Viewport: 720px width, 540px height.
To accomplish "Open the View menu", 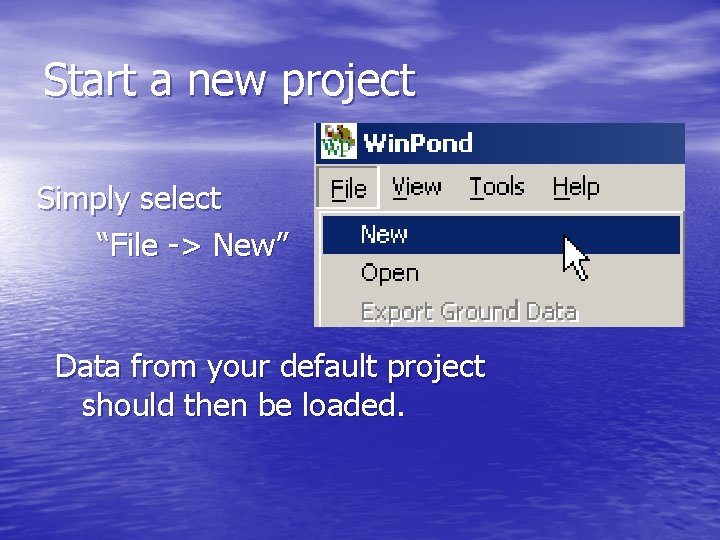I will pos(416,187).
